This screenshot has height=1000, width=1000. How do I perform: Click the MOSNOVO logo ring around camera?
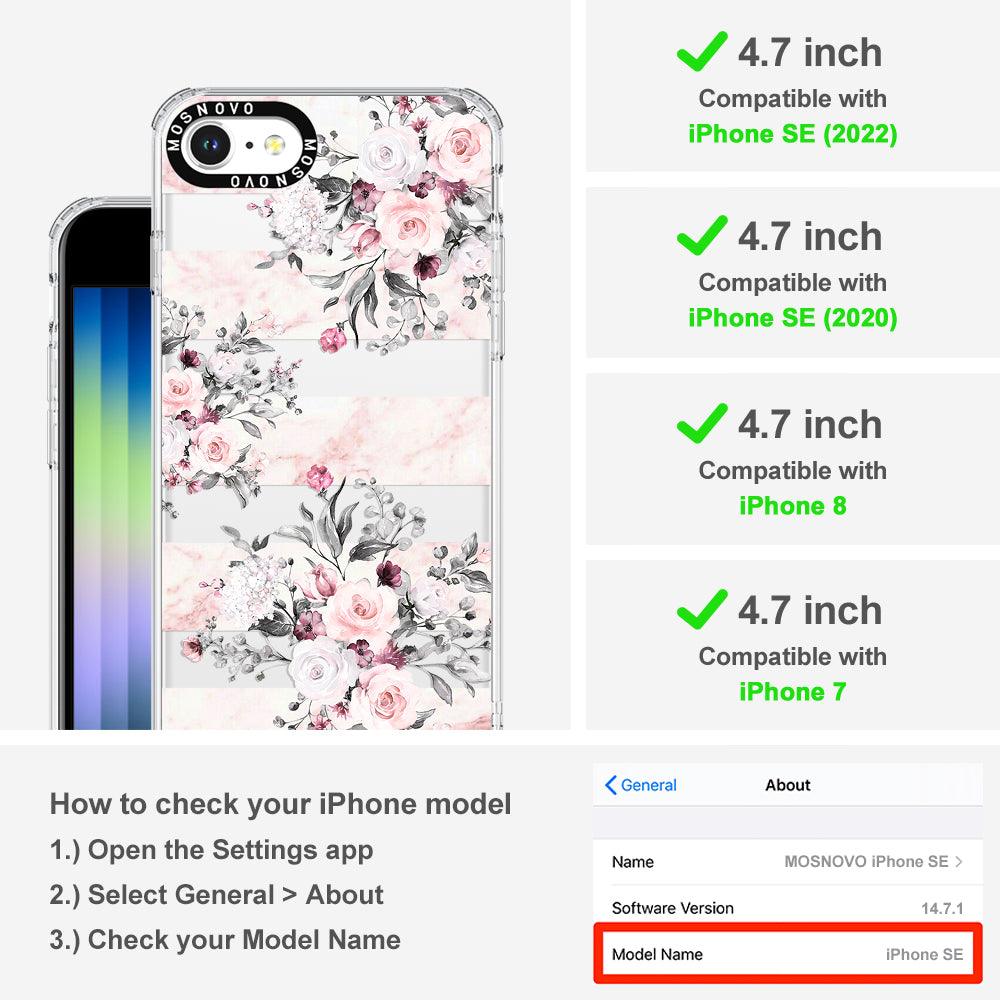point(242,145)
